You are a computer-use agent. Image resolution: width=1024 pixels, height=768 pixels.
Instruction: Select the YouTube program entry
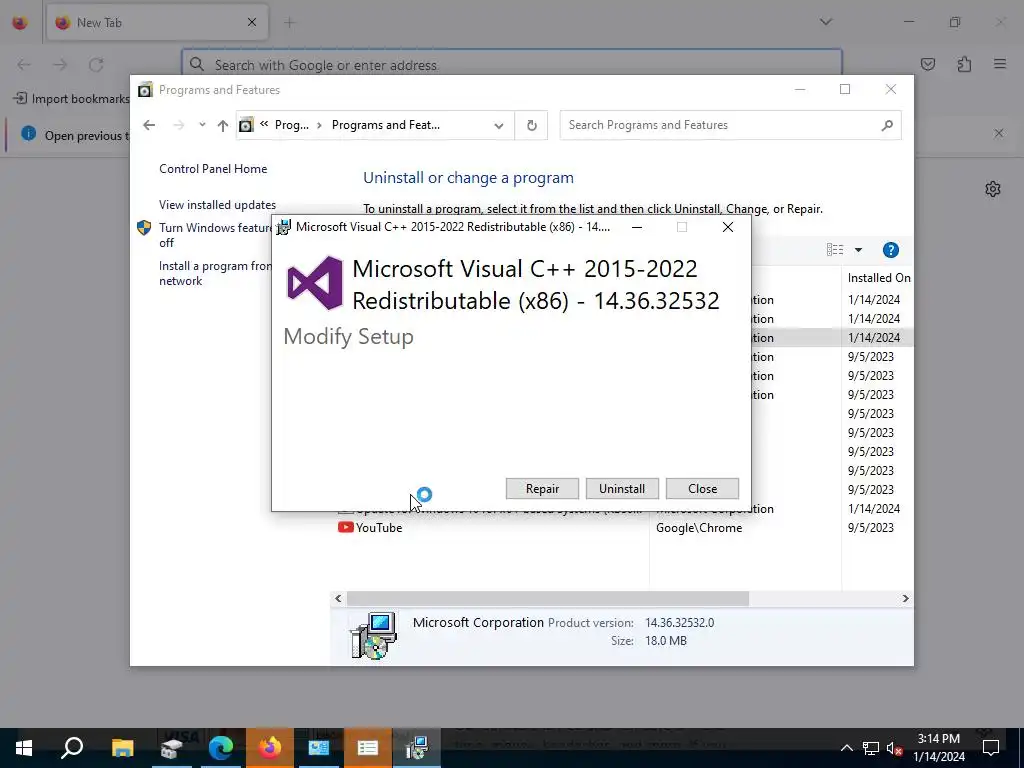point(379,528)
